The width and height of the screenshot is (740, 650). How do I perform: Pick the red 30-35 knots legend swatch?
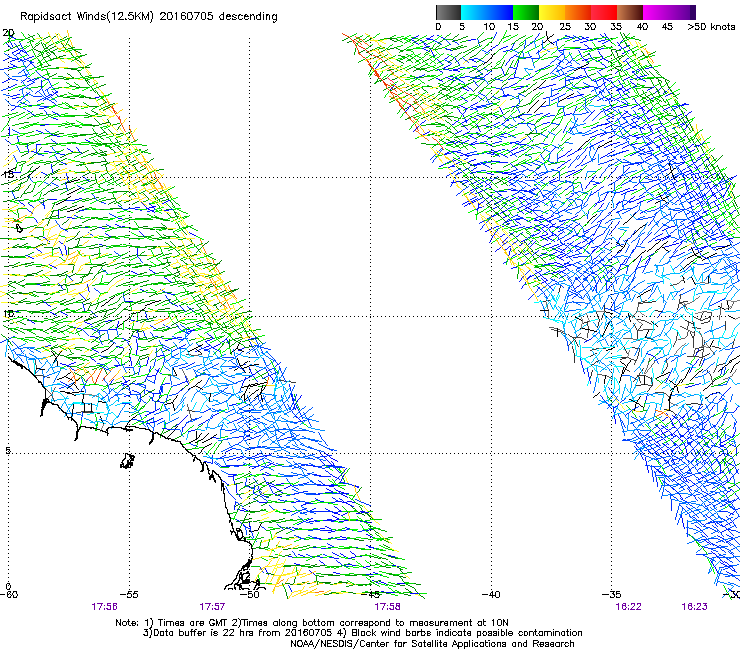coord(604,12)
